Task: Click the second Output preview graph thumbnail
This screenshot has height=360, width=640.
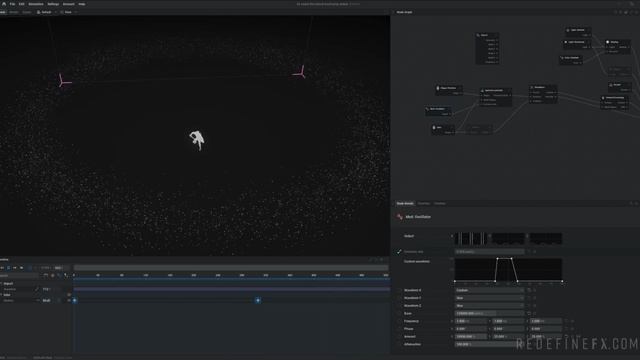Action: click(x=508, y=238)
